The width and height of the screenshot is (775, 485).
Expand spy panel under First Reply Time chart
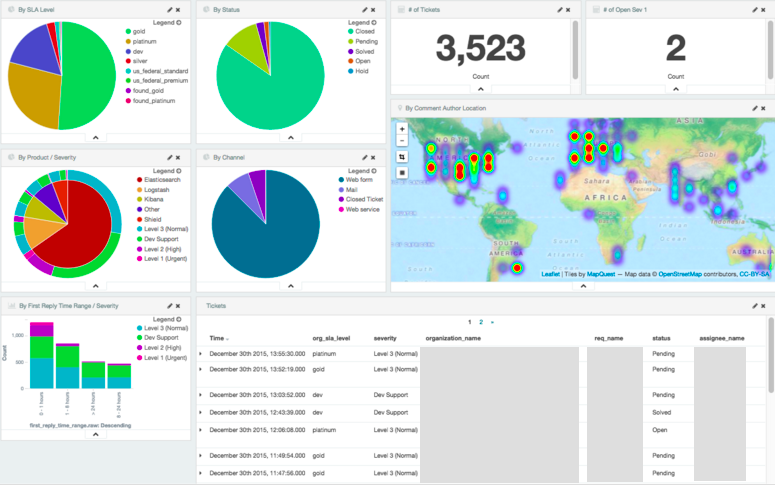click(x=96, y=435)
